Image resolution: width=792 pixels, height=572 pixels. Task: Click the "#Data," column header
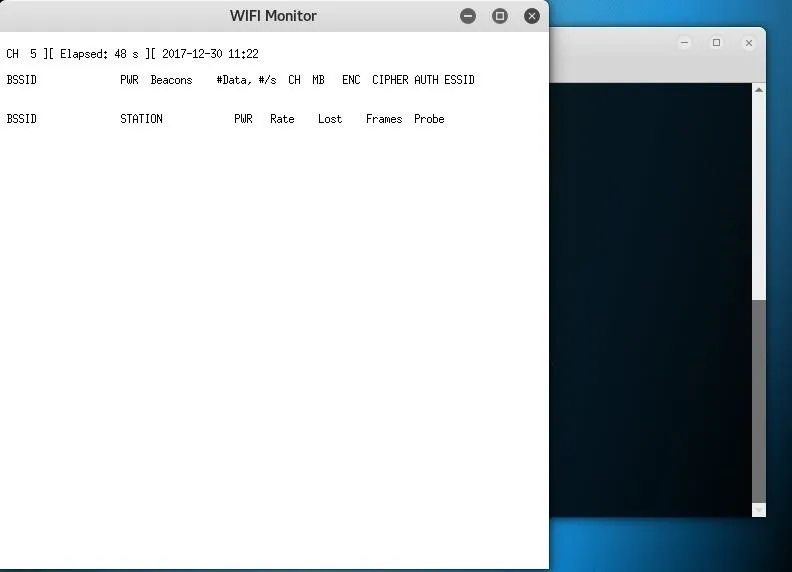pos(234,80)
